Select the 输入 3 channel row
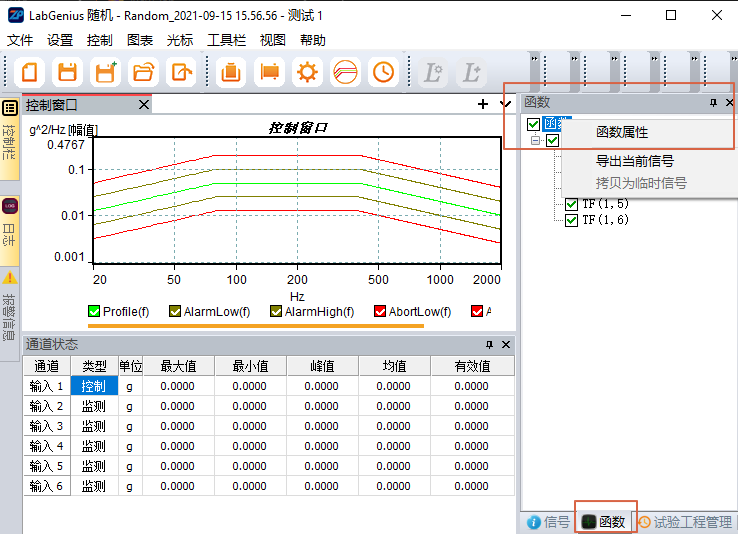This screenshot has height=534, width=738. (269, 426)
